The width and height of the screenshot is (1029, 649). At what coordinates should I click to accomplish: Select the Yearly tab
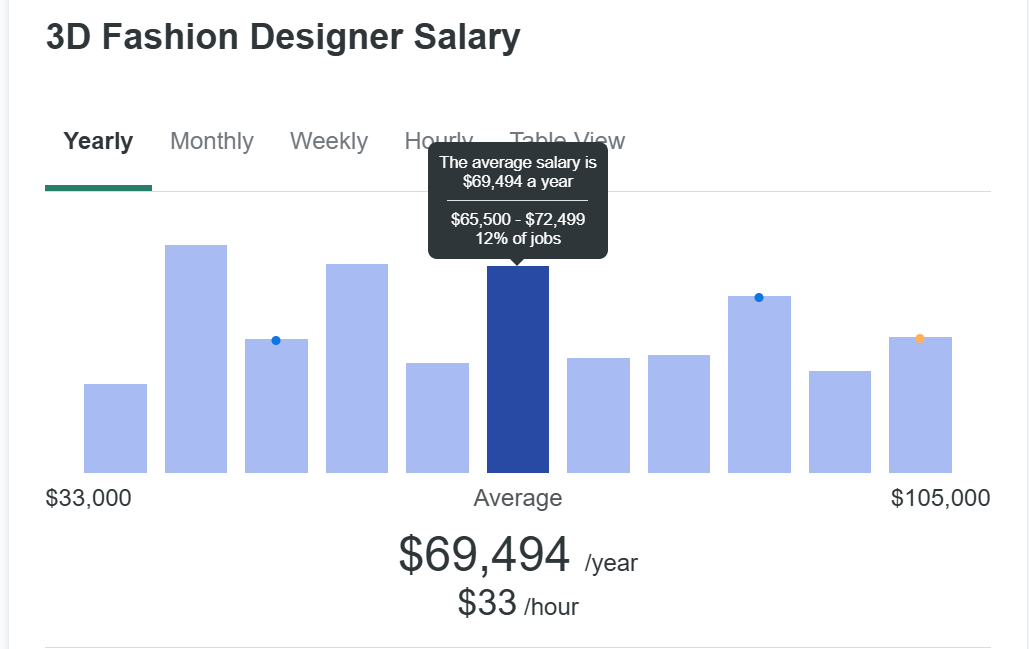pos(97,141)
